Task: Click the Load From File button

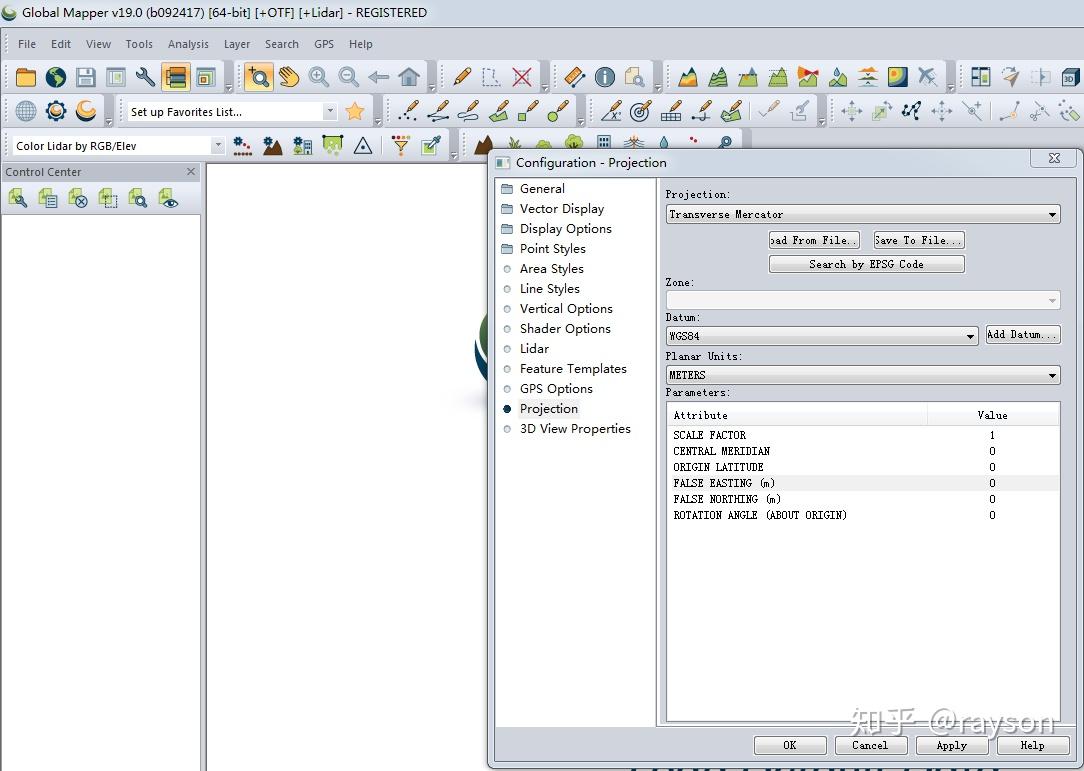Action: [814, 240]
